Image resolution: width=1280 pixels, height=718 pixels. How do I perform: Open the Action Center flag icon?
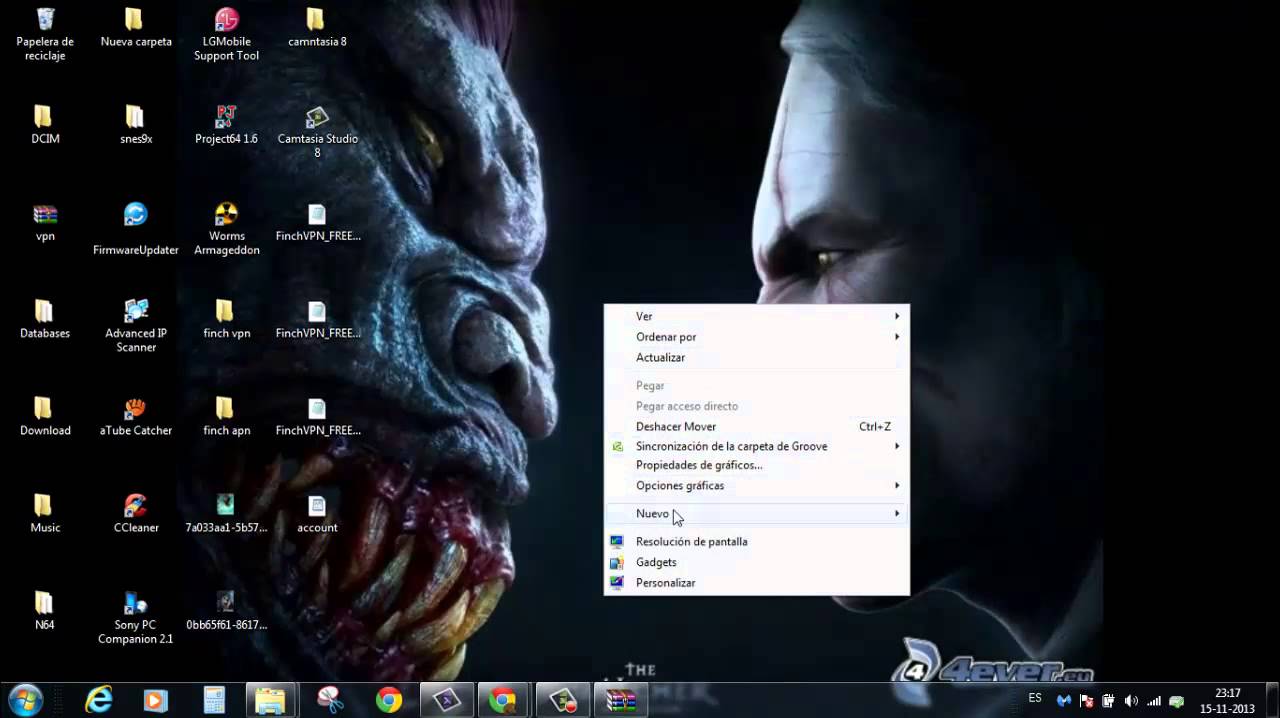tap(1087, 701)
